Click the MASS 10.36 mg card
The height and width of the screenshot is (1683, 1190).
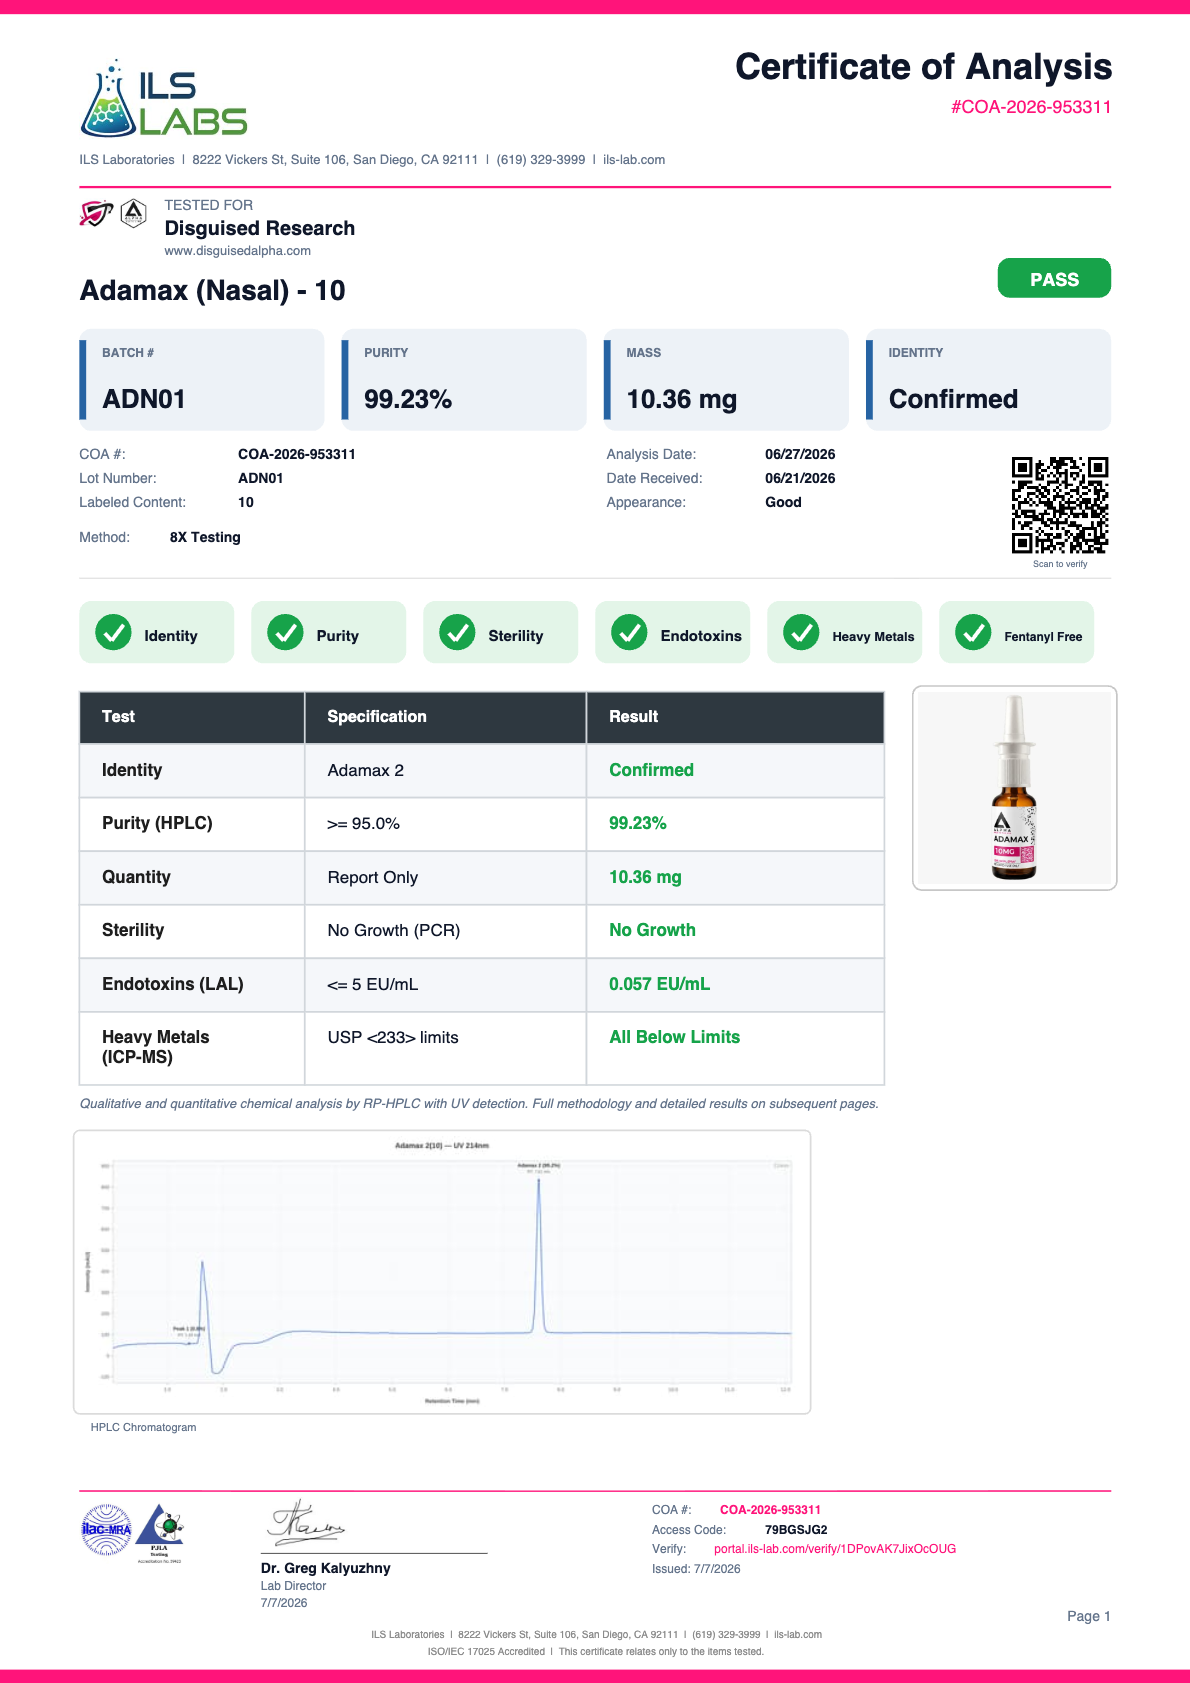click(726, 380)
